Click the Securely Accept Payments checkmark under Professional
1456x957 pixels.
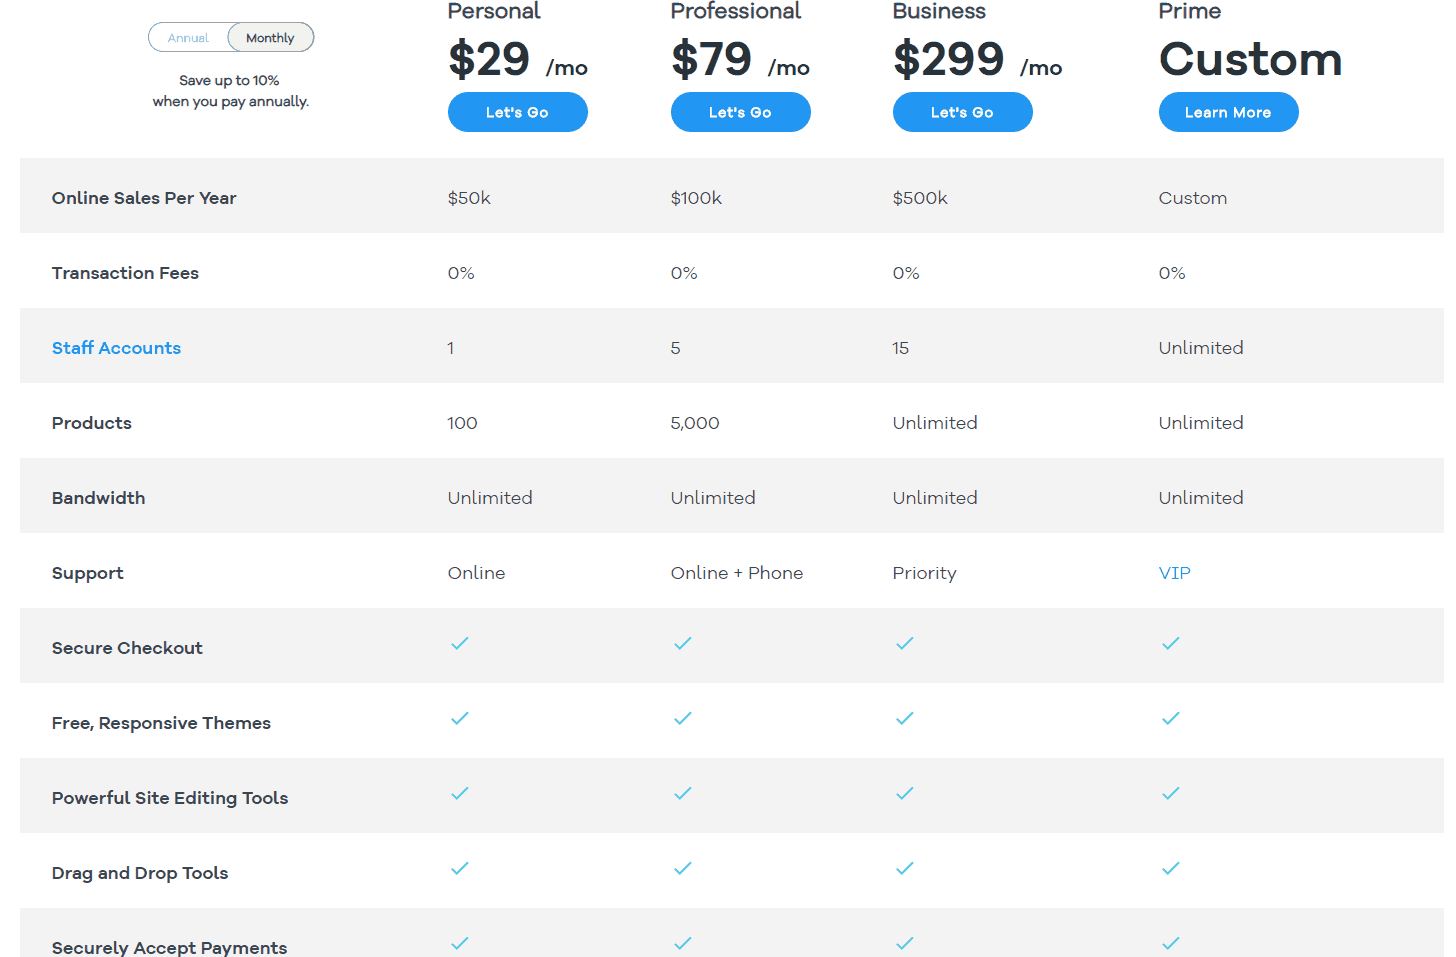pos(683,943)
